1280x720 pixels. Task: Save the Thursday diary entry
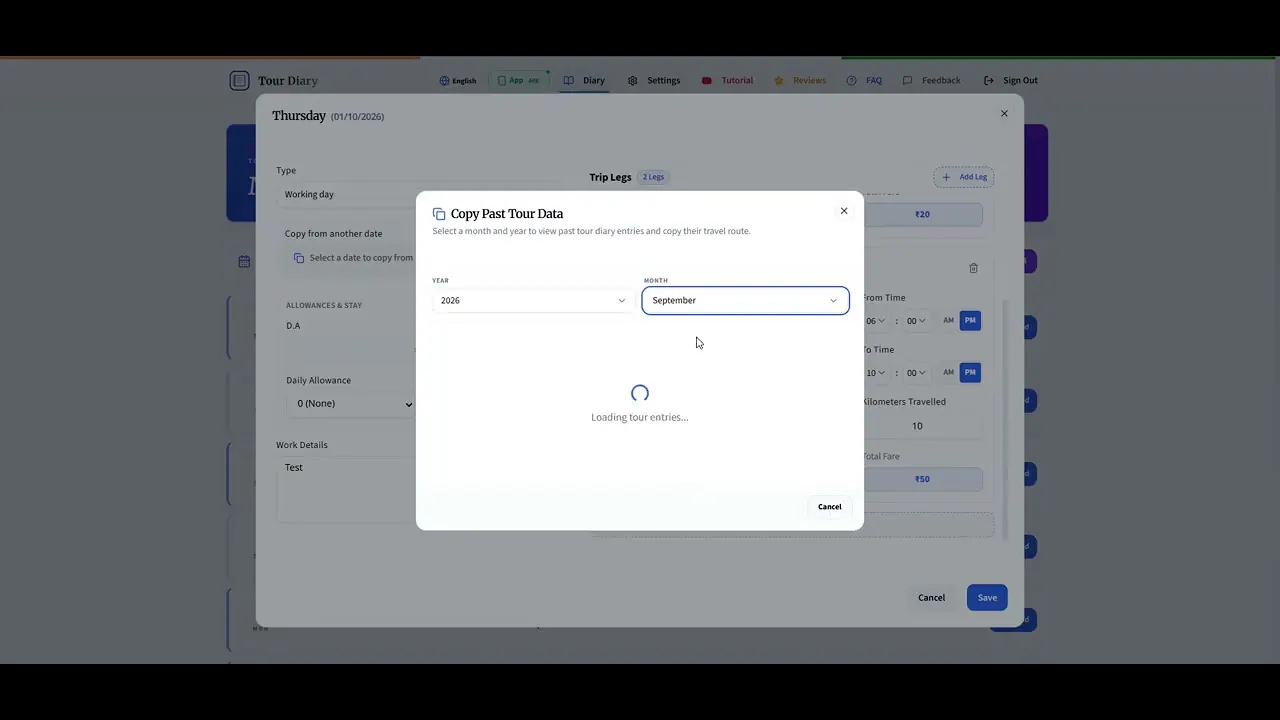987,598
